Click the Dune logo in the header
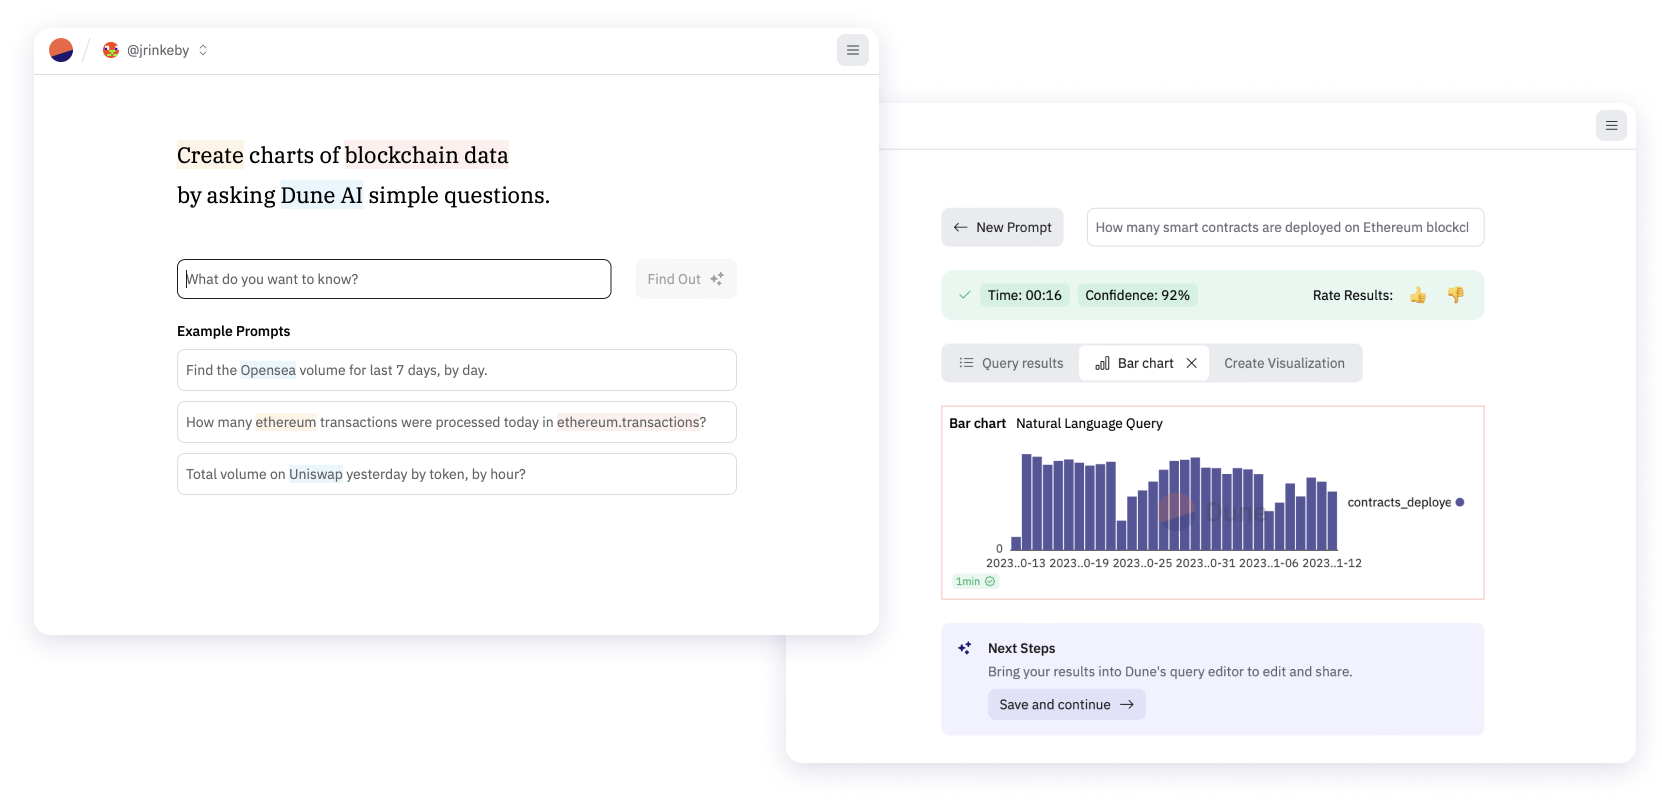 pos(61,50)
